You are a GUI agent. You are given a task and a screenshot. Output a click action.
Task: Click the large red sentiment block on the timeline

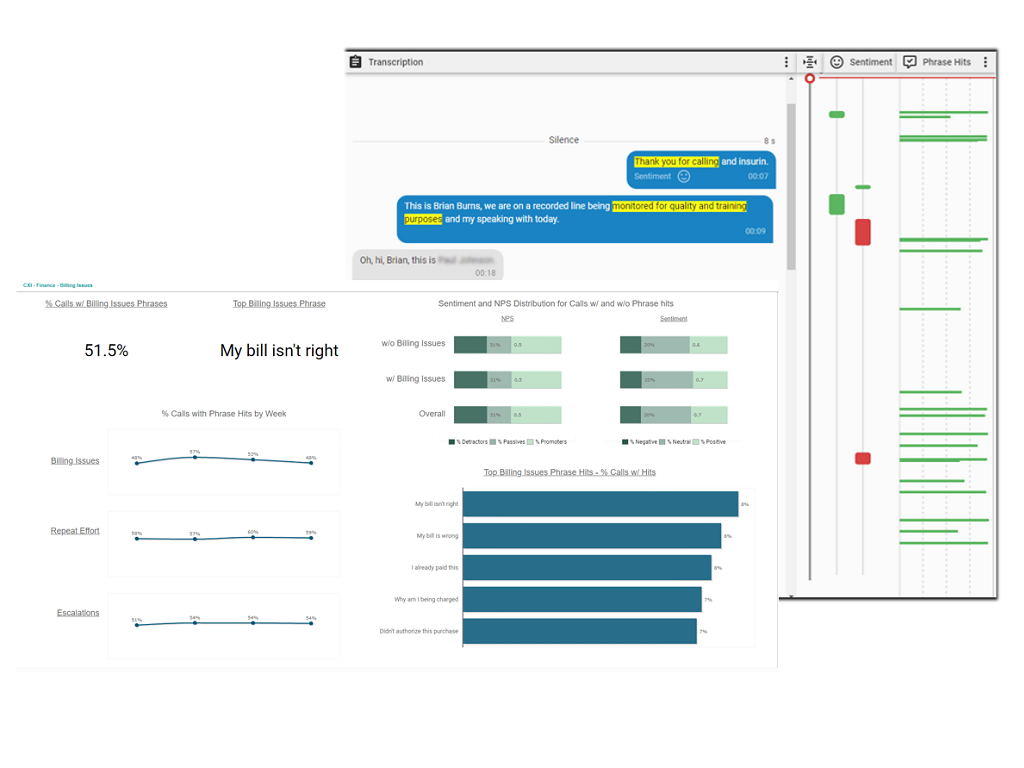tap(862, 232)
